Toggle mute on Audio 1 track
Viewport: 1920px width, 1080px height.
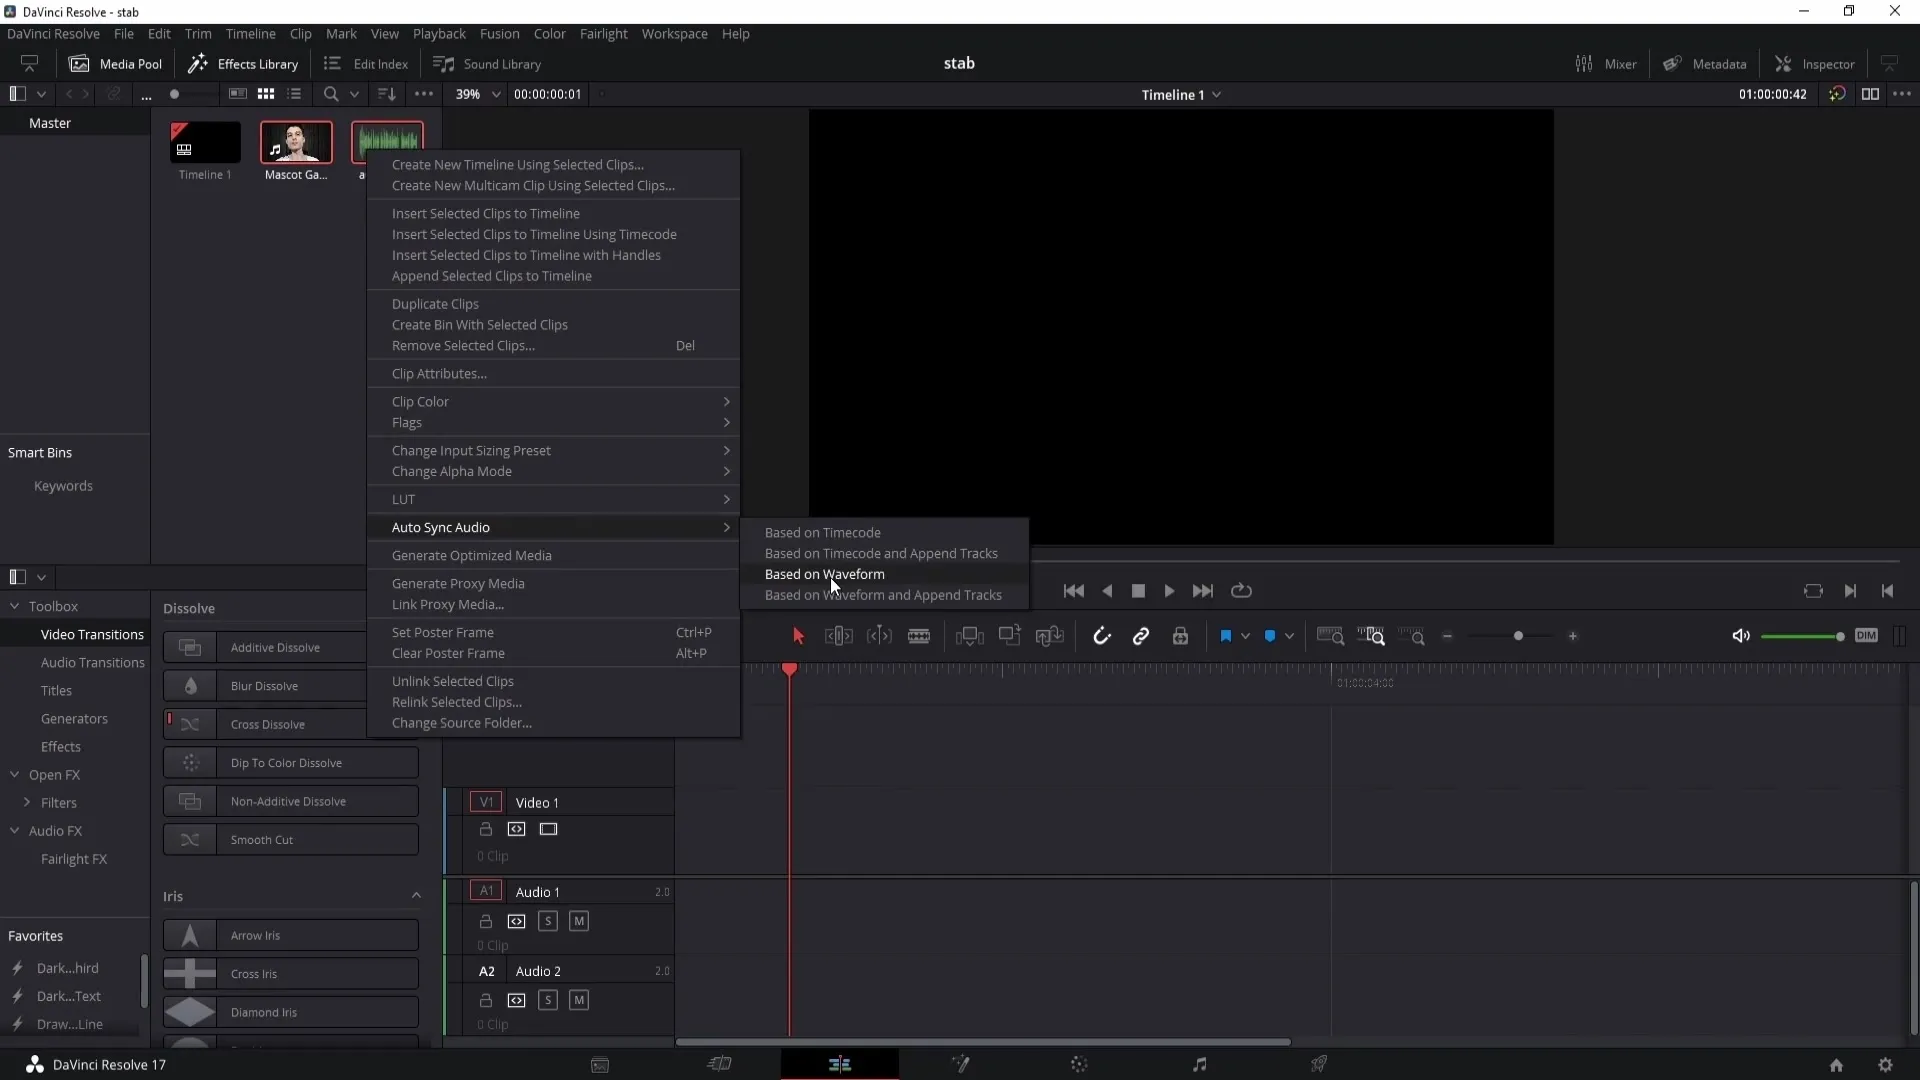pyautogui.click(x=578, y=920)
